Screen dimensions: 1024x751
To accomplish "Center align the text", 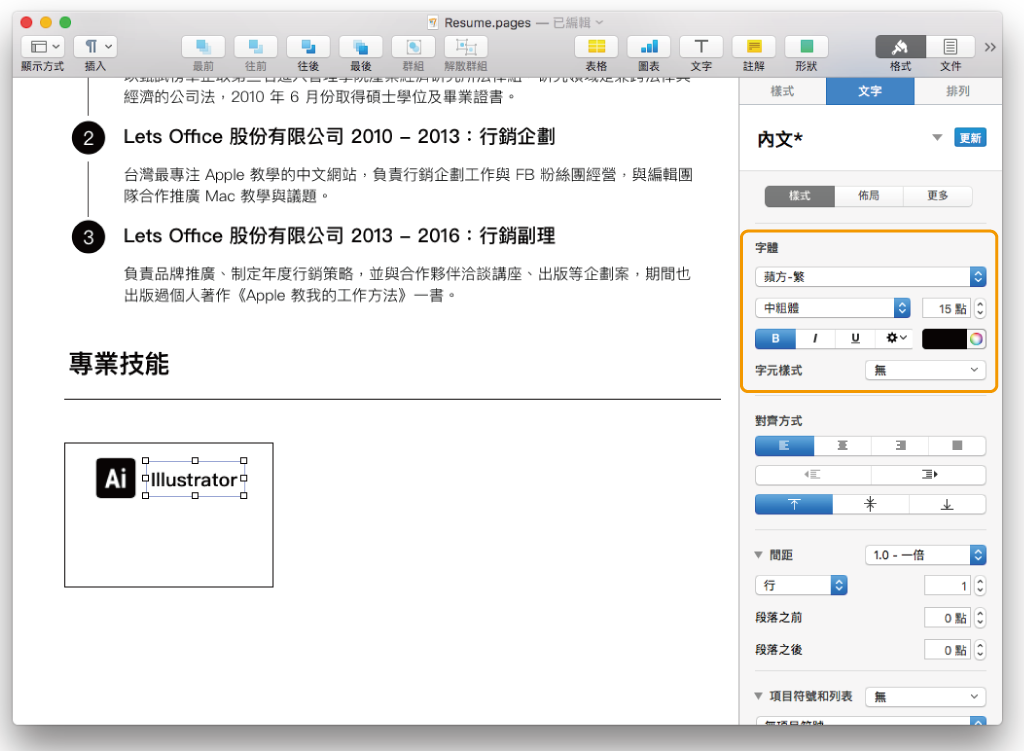I will [x=842, y=445].
